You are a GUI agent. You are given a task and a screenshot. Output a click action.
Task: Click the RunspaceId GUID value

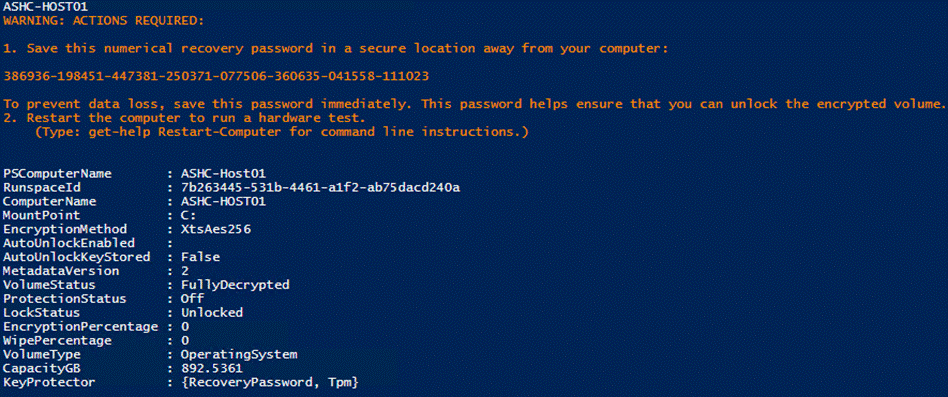(320, 187)
